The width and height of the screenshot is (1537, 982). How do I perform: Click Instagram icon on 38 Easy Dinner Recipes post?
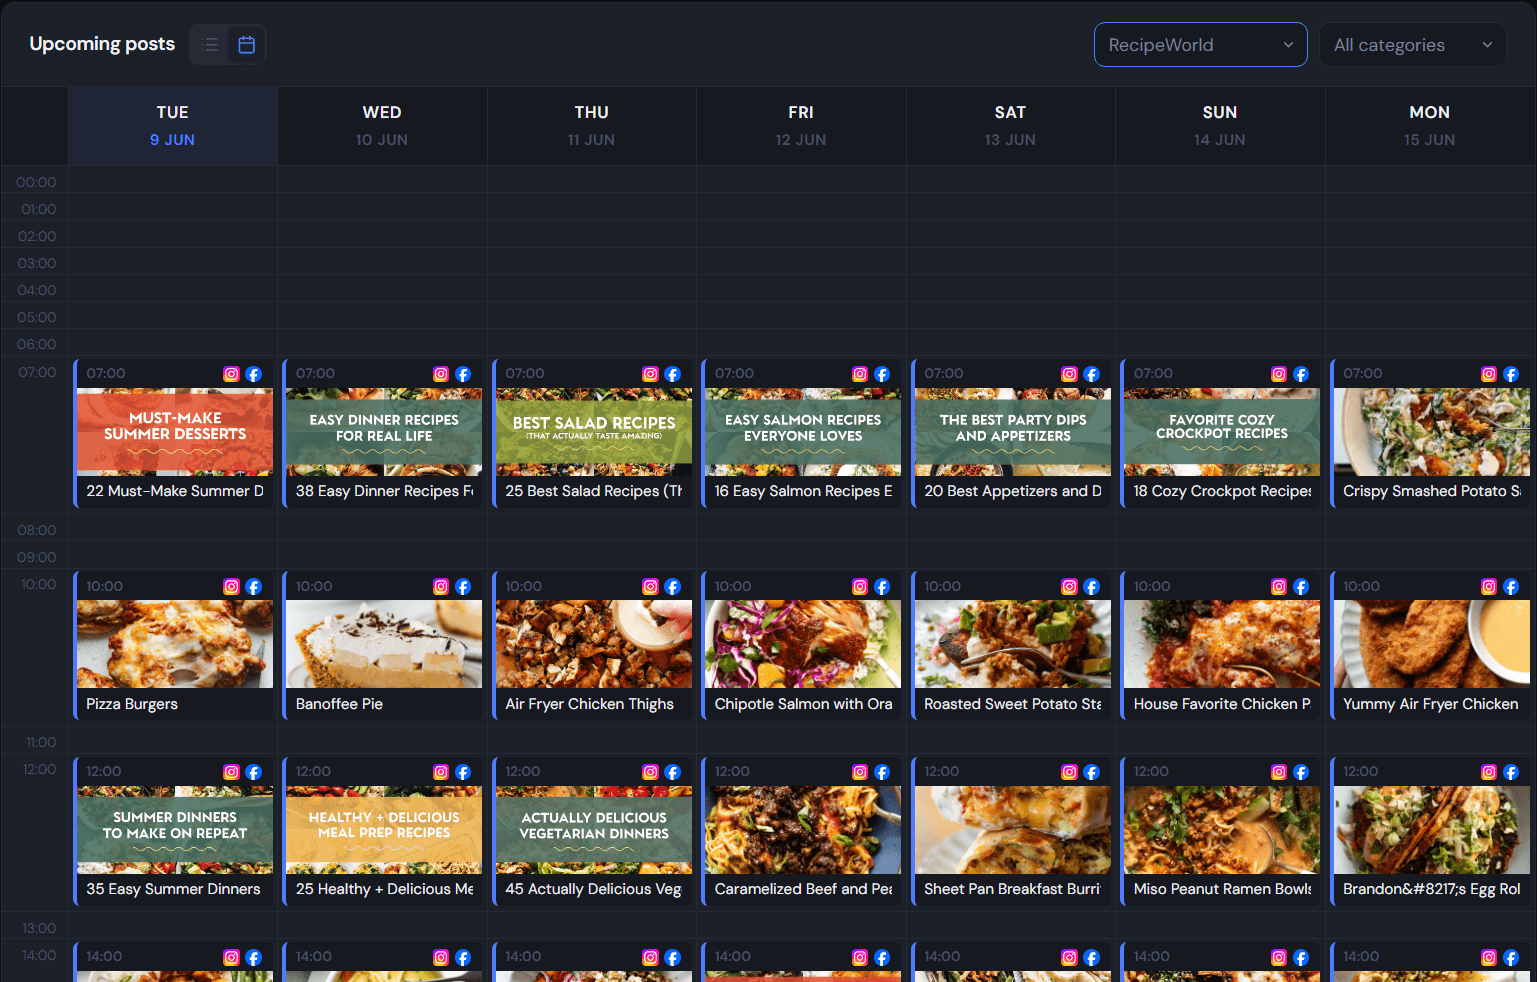point(441,374)
